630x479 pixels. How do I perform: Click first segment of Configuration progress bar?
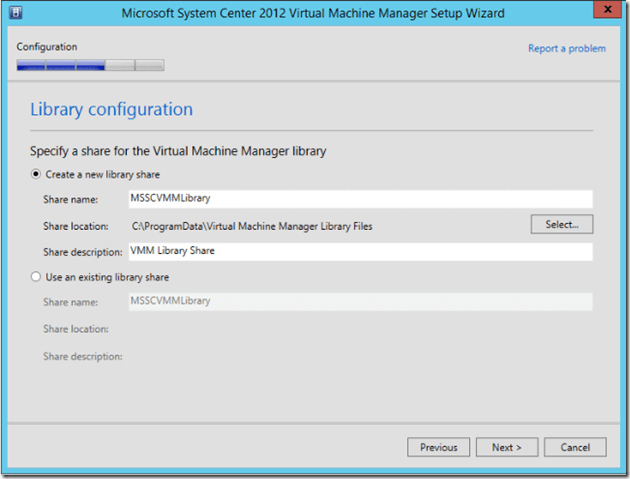31,66
